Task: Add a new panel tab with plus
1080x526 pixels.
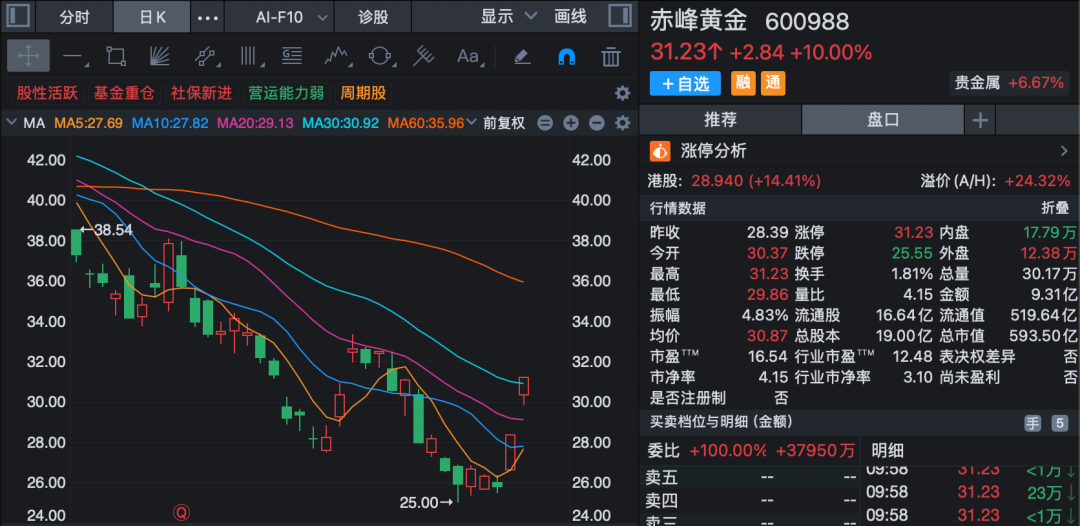Action: coord(980,120)
